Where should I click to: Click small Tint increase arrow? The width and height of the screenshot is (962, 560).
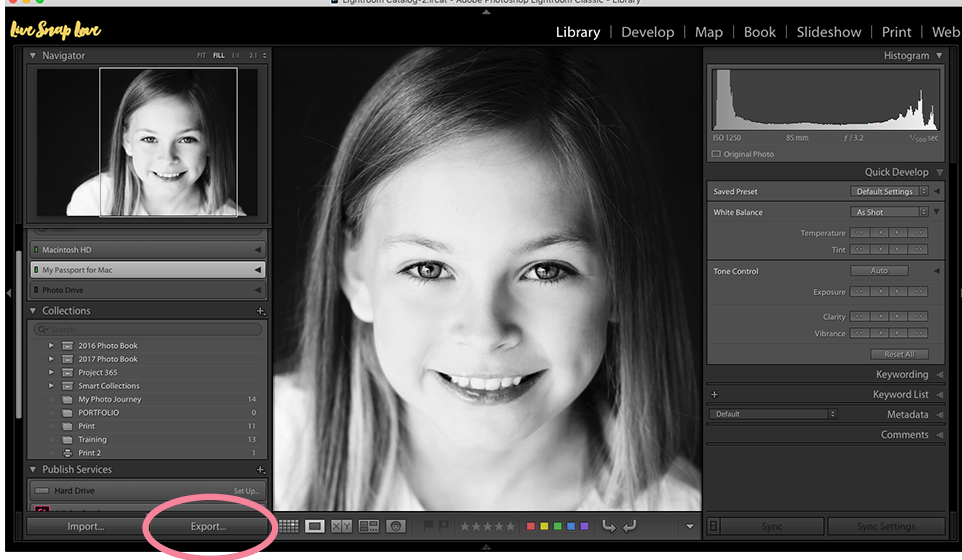[x=898, y=249]
